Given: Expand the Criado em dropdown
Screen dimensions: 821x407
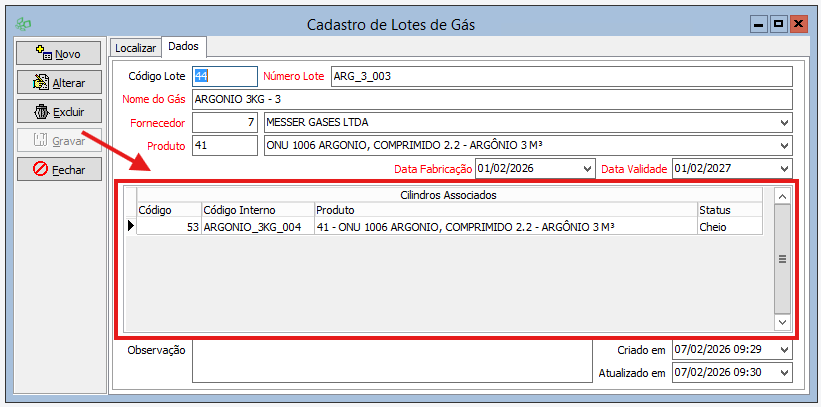Looking at the screenshot, I should click(783, 350).
